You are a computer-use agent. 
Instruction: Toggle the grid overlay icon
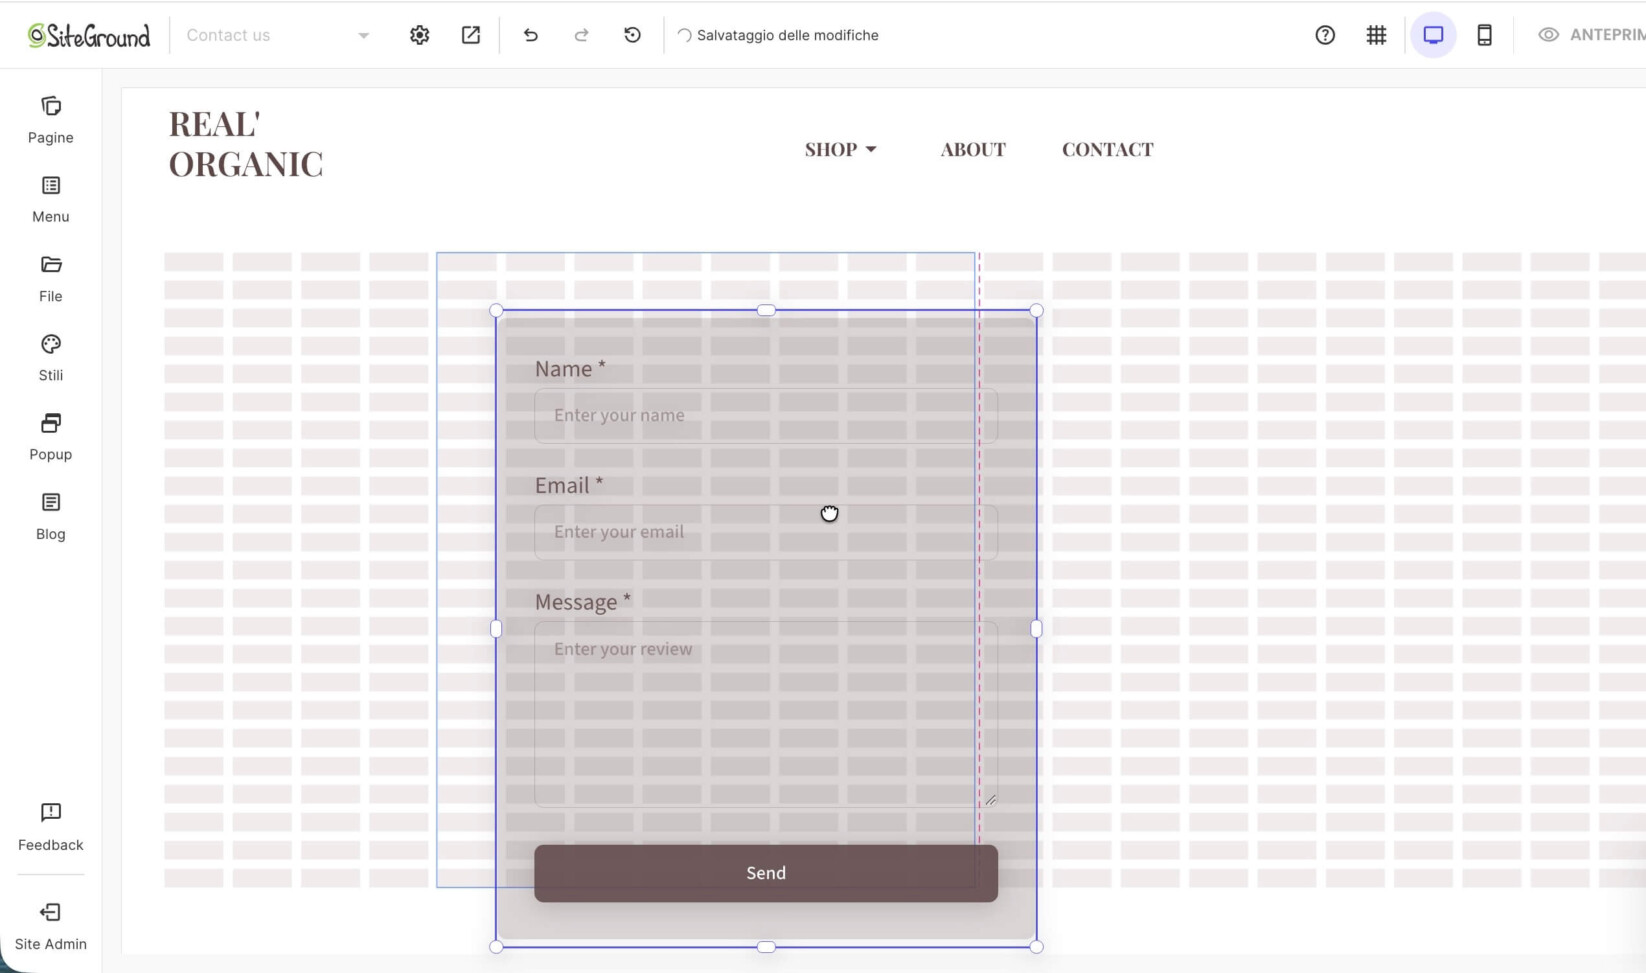click(1377, 35)
